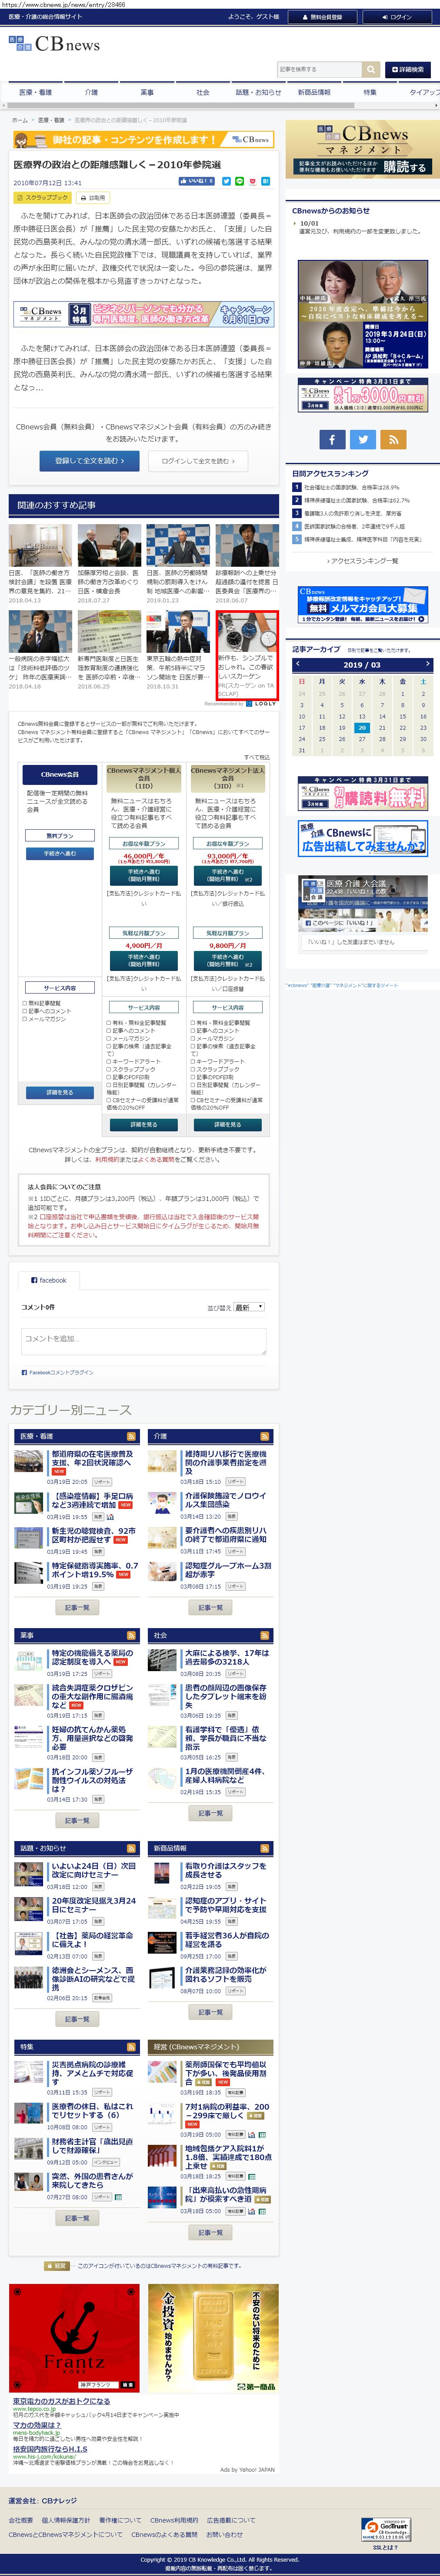Click the メルマガ会員大募集 banner
This screenshot has height=2576, width=440.
click(362, 606)
